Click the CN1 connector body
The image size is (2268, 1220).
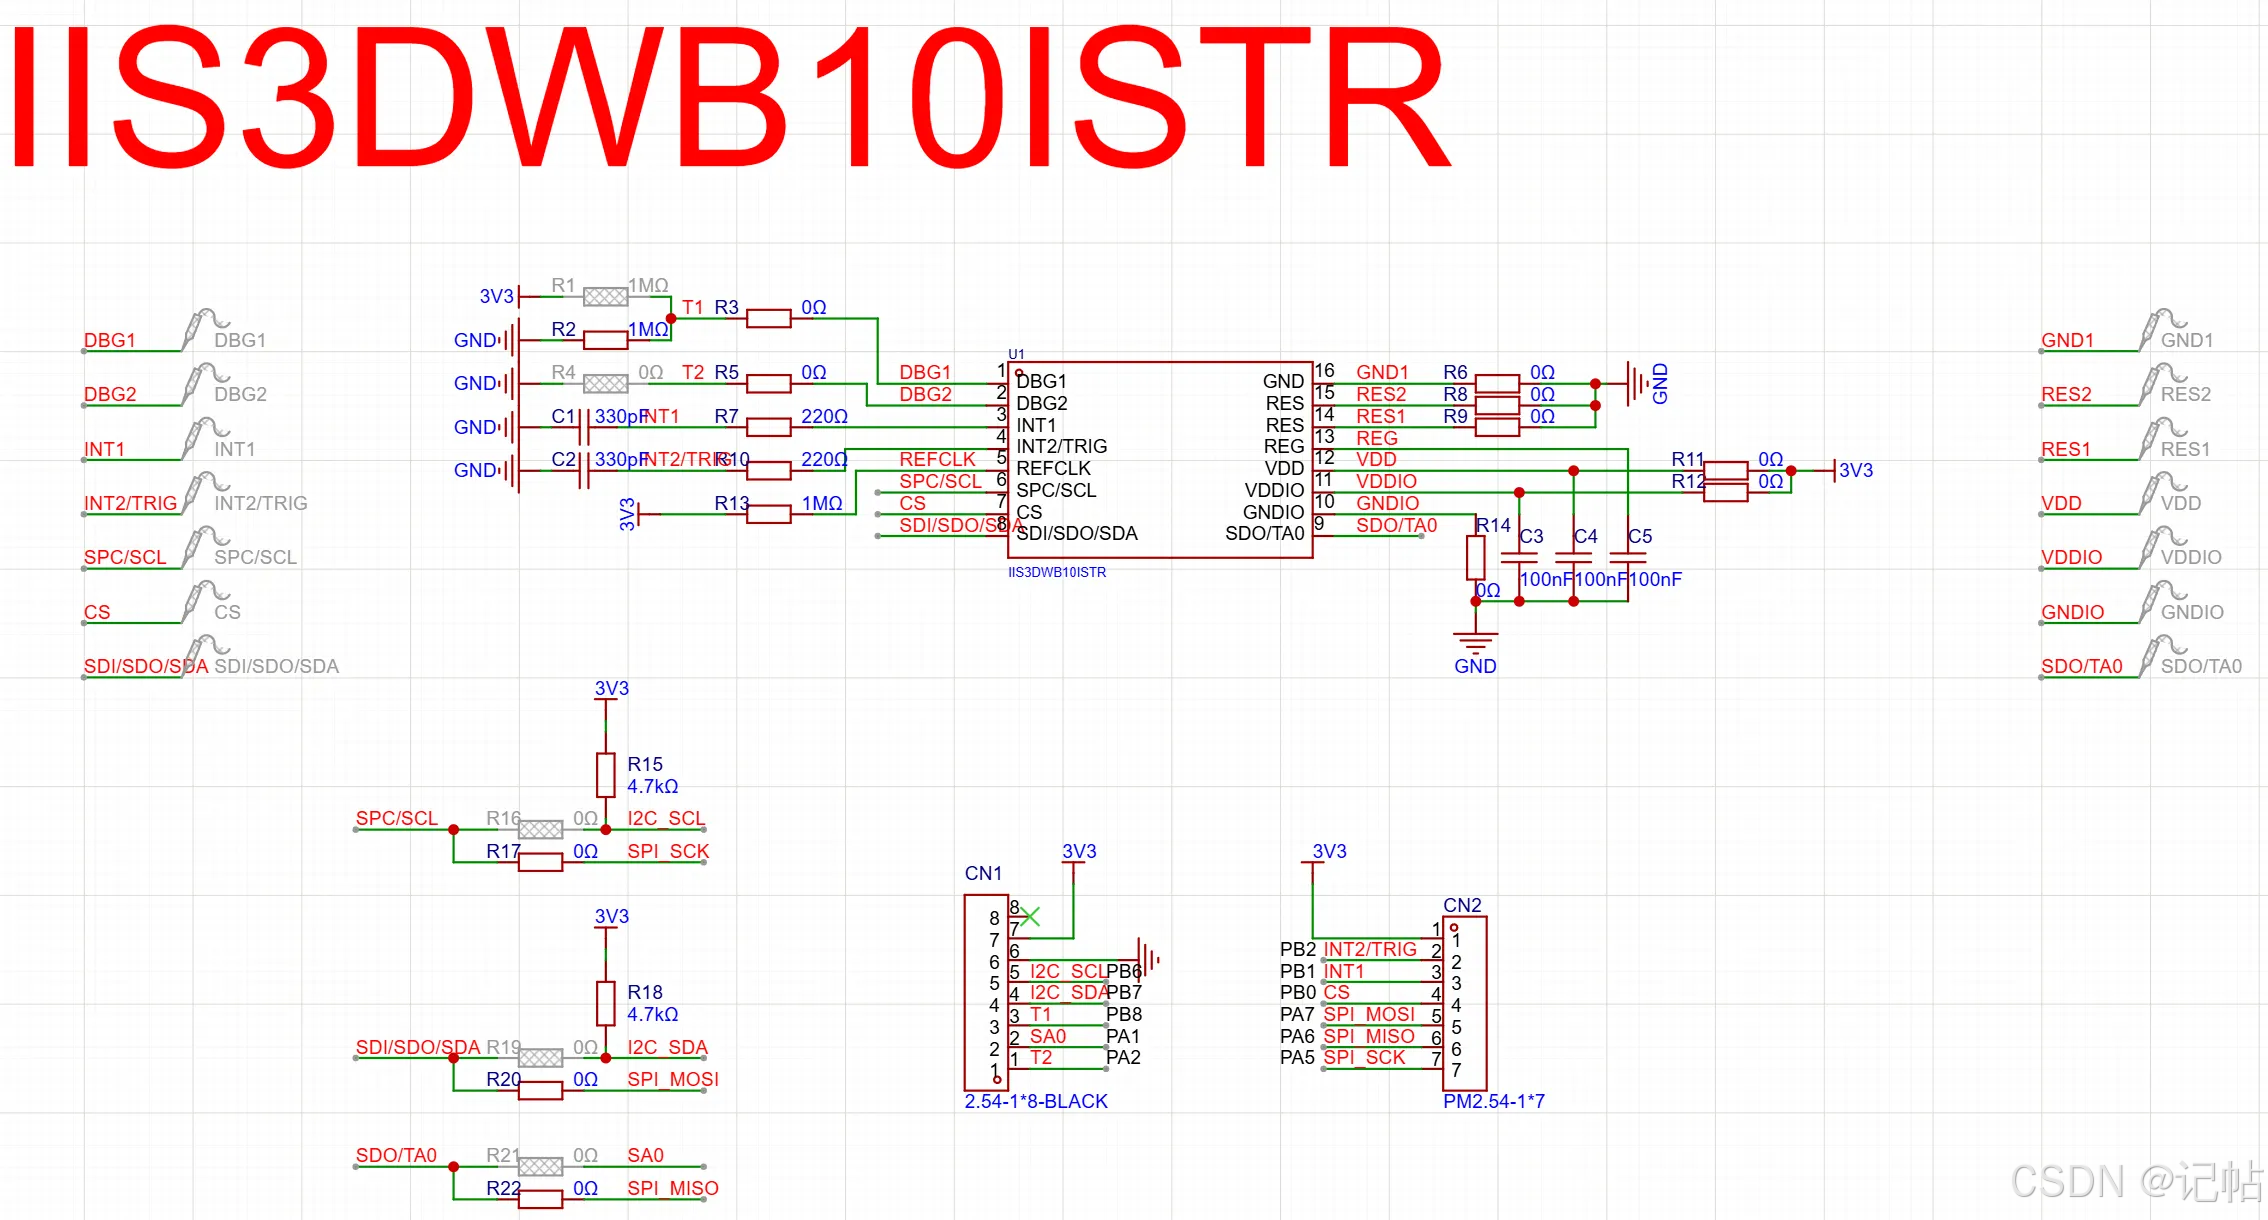[985, 992]
